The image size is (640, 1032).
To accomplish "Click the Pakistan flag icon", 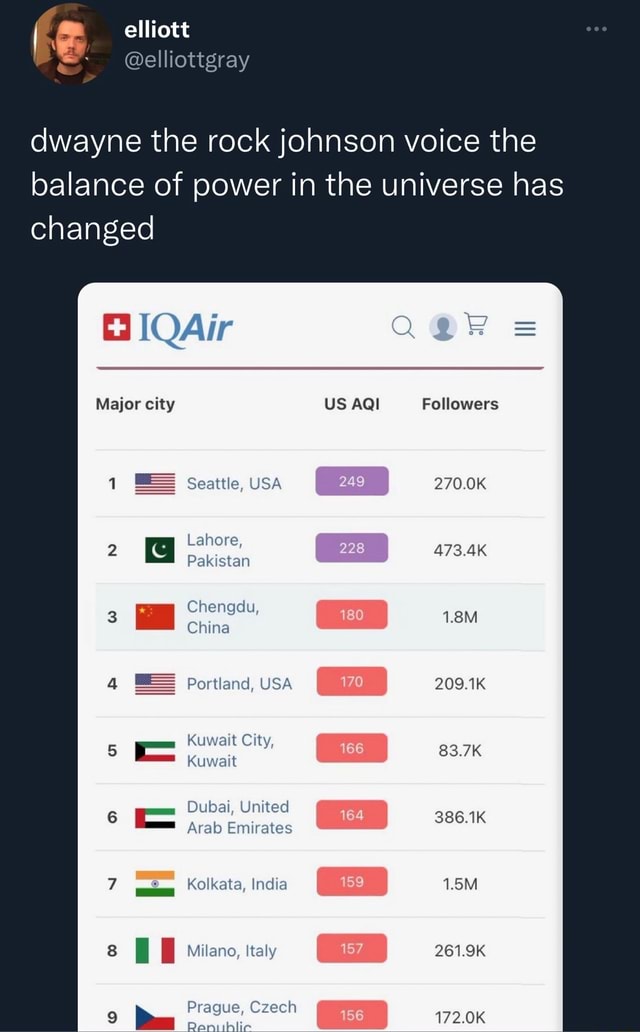I will pos(158,550).
